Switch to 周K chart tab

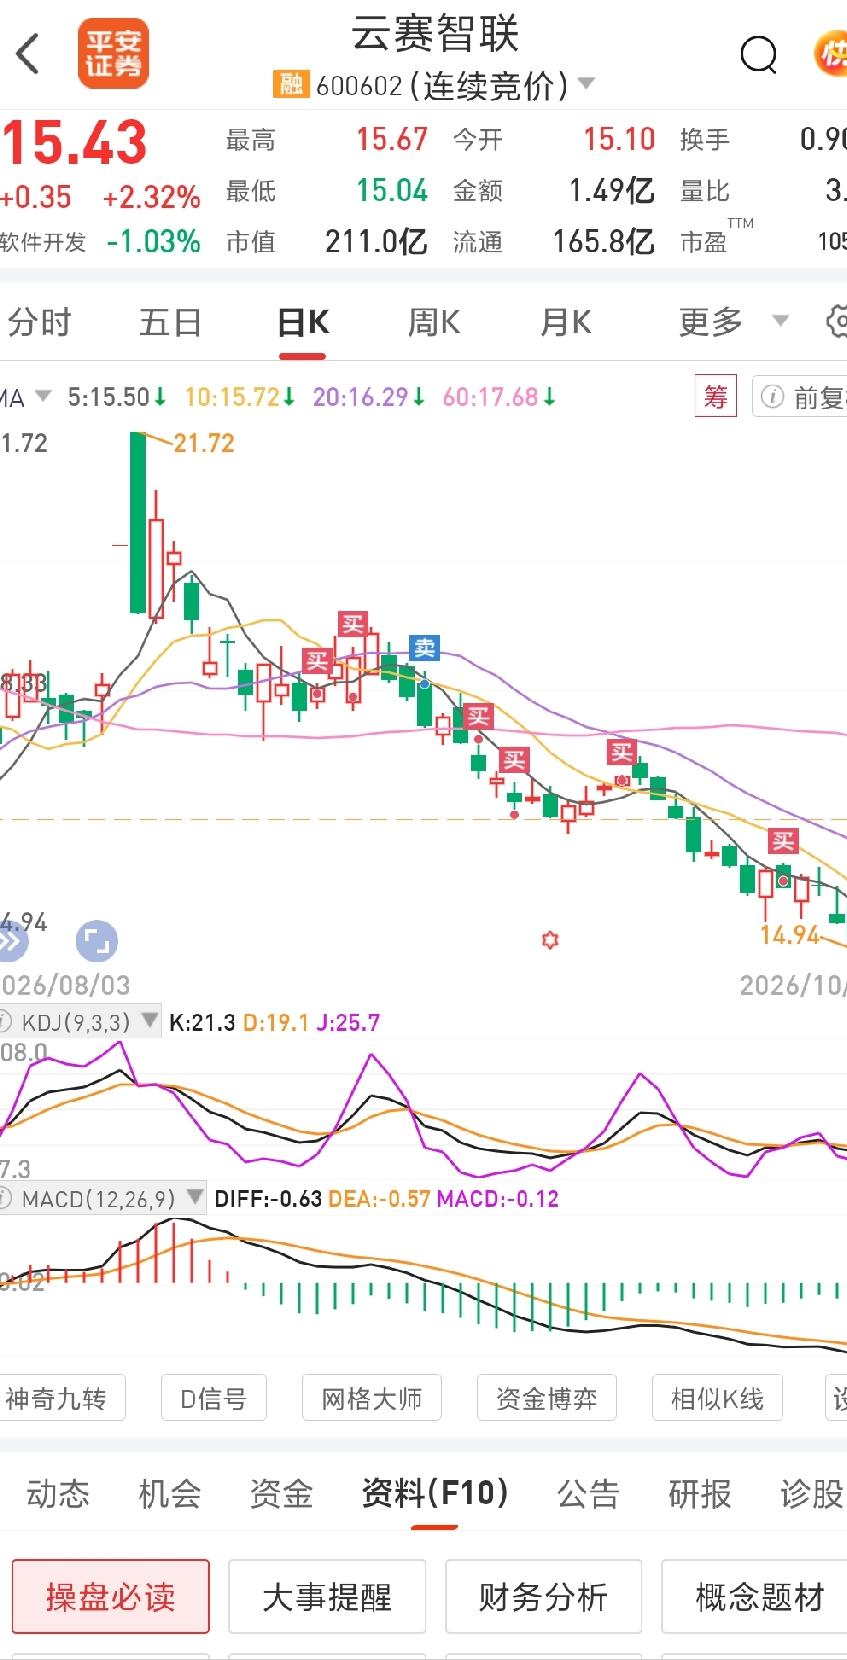tap(434, 322)
